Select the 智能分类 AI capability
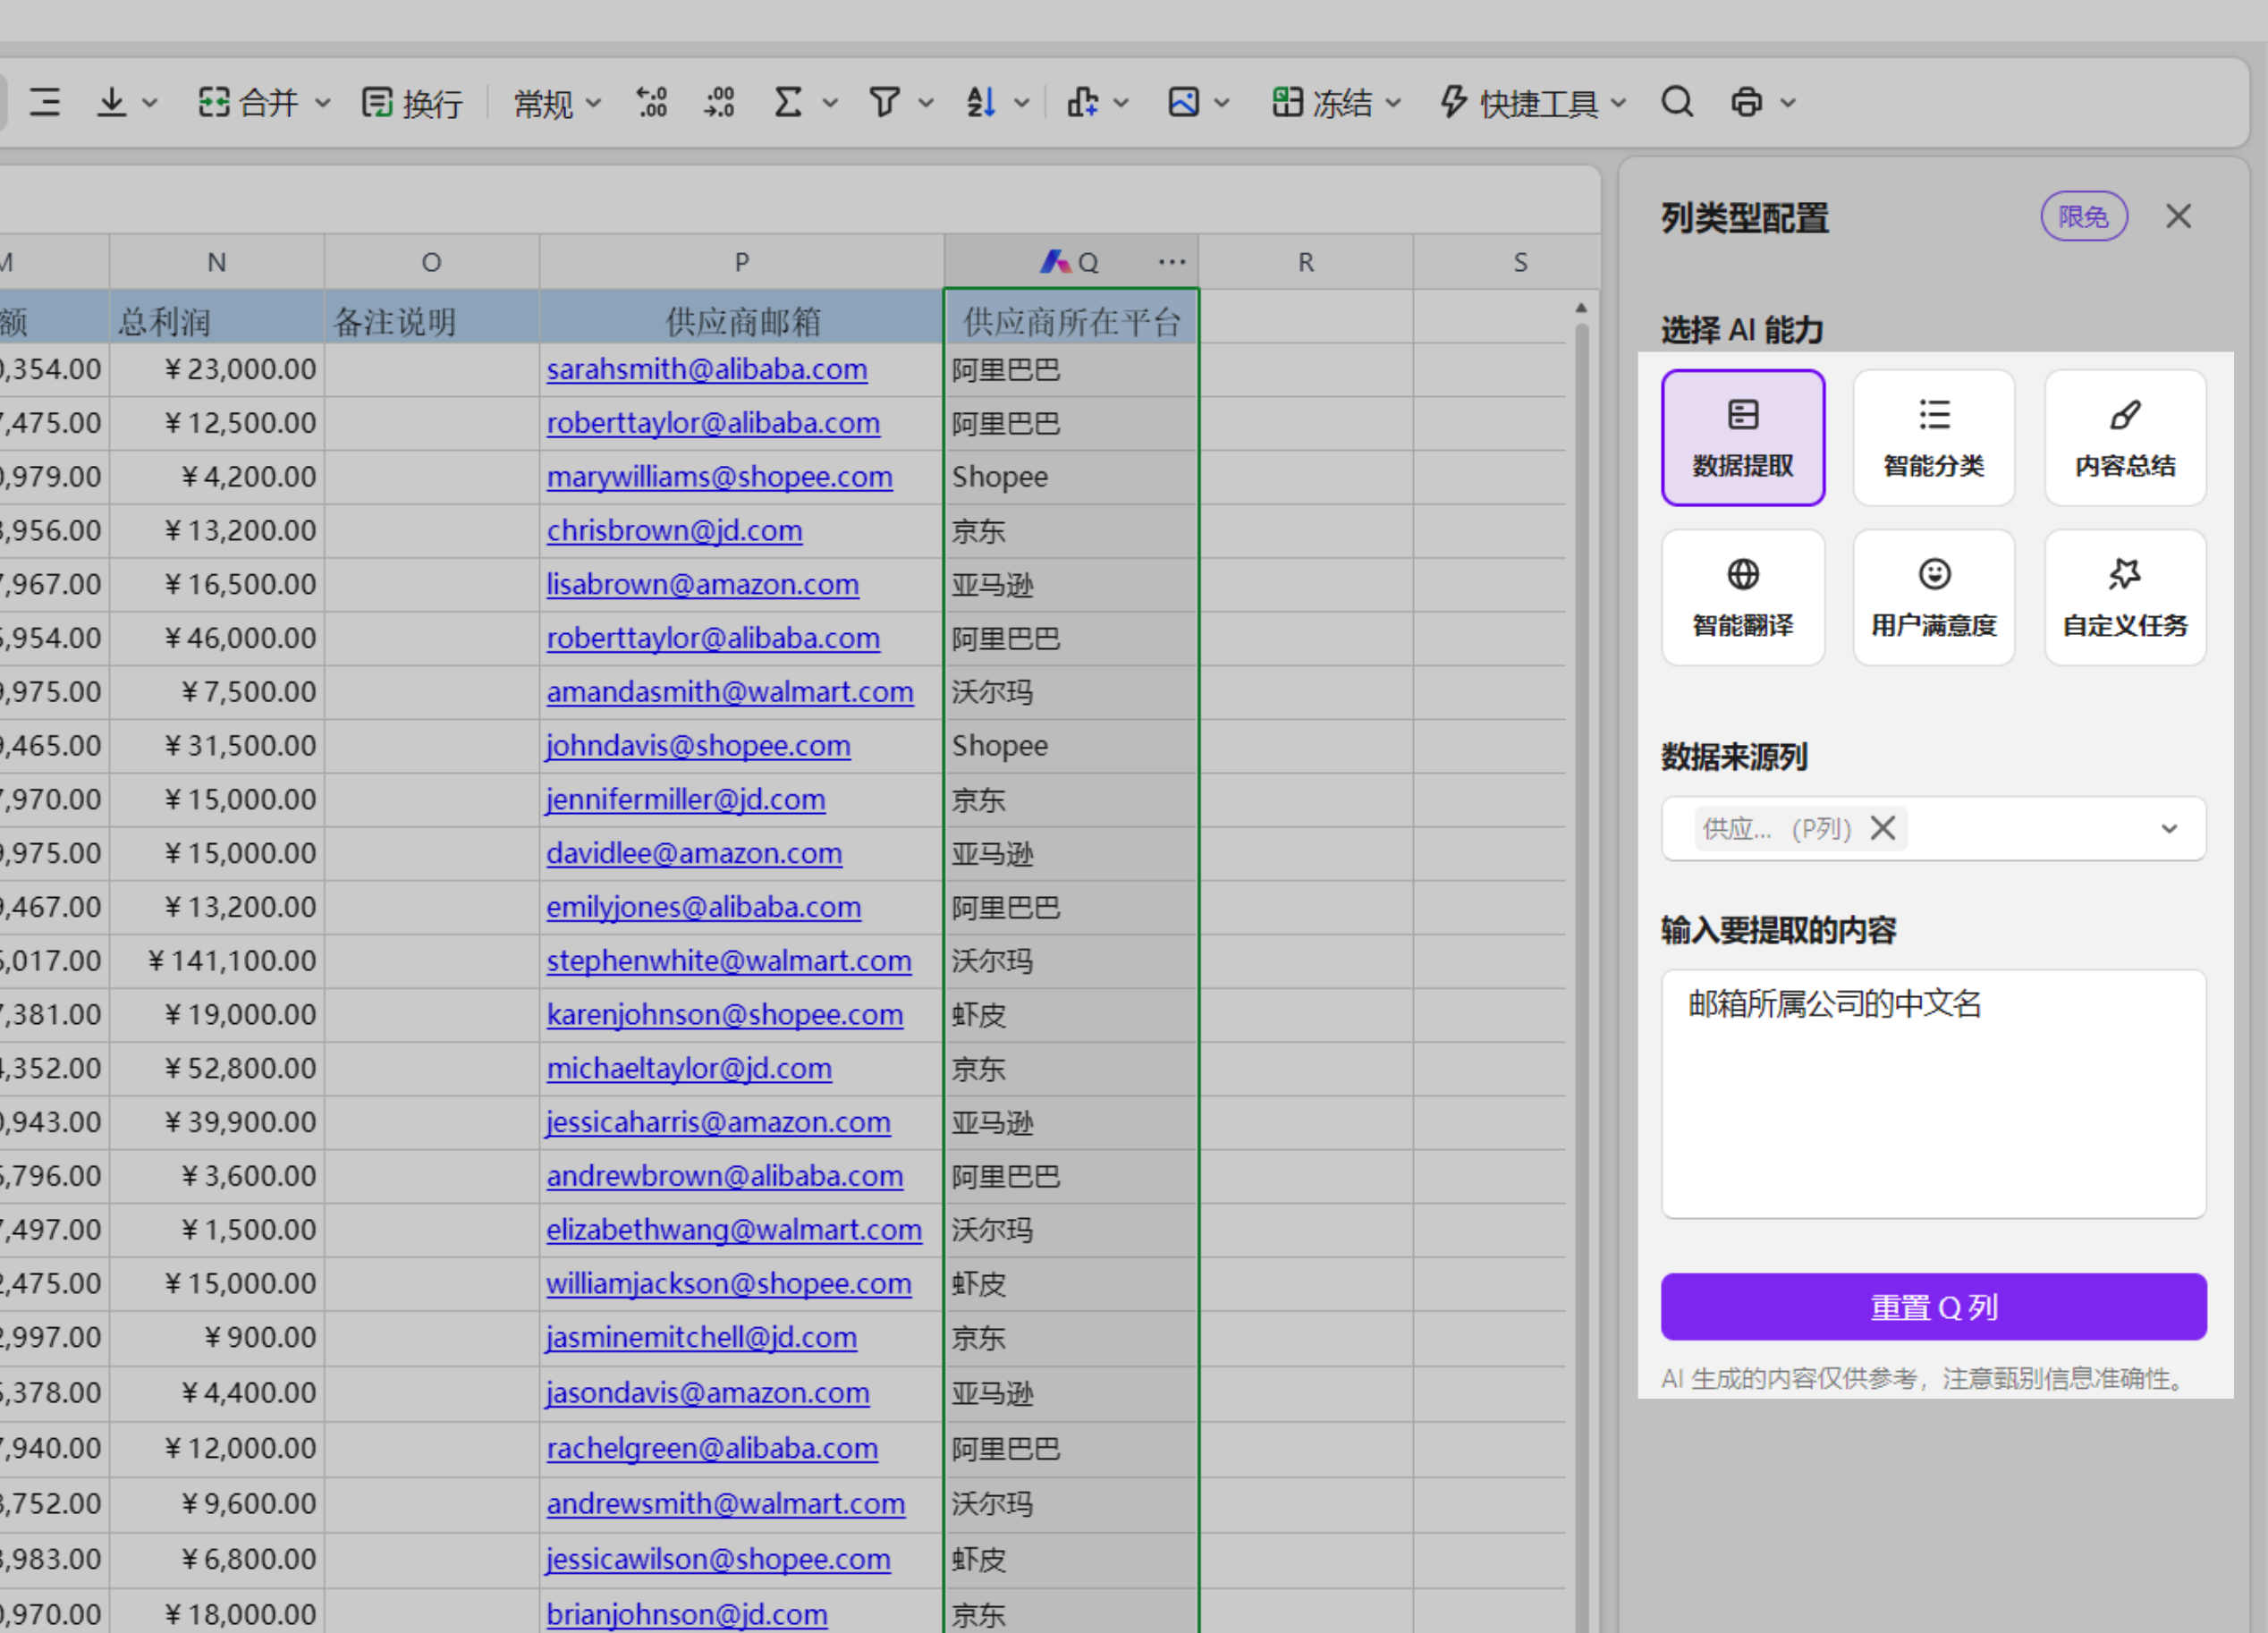2268x1633 pixels. coord(1933,438)
